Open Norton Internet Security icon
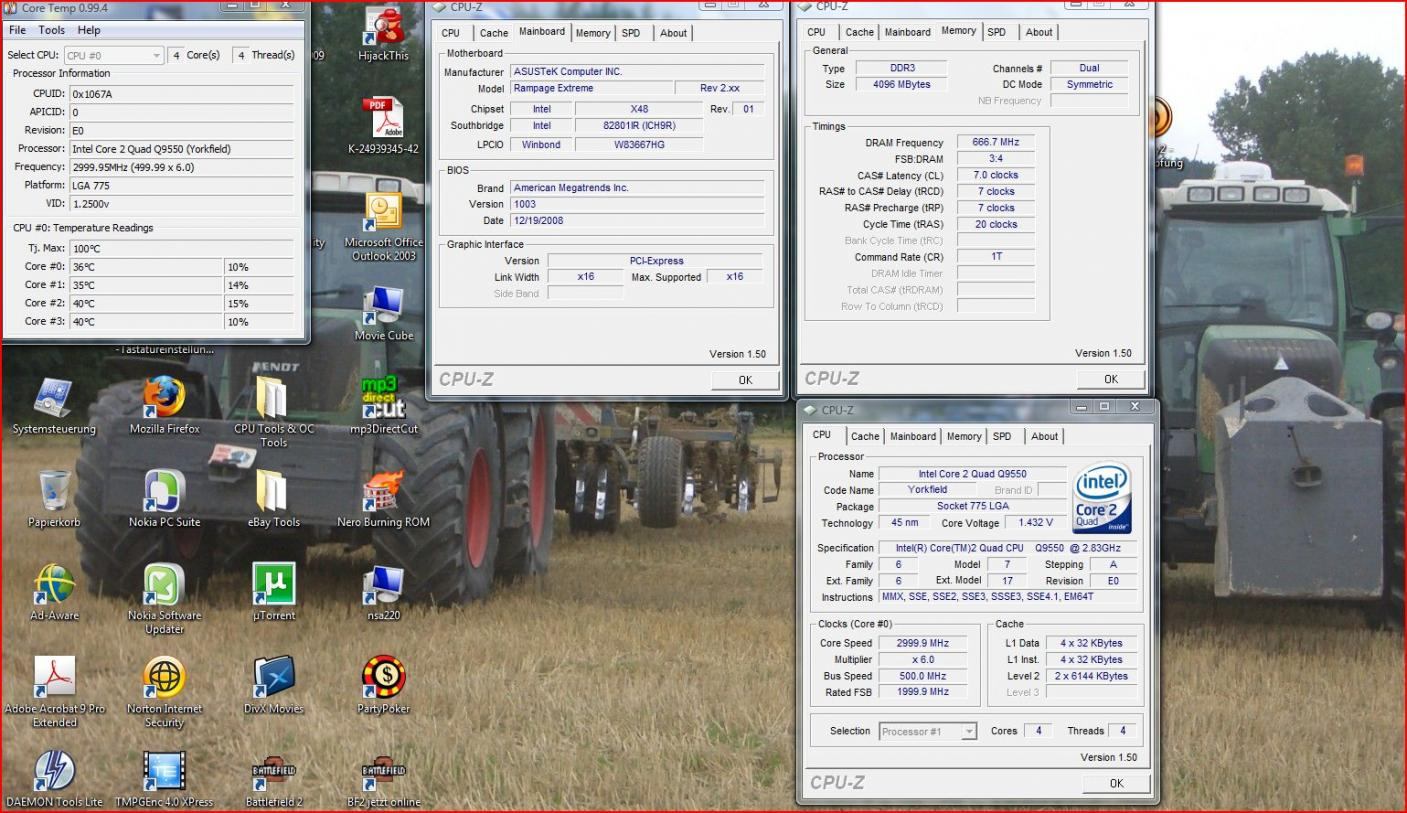The width and height of the screenshot is (1407, 813). pos(164,692)
